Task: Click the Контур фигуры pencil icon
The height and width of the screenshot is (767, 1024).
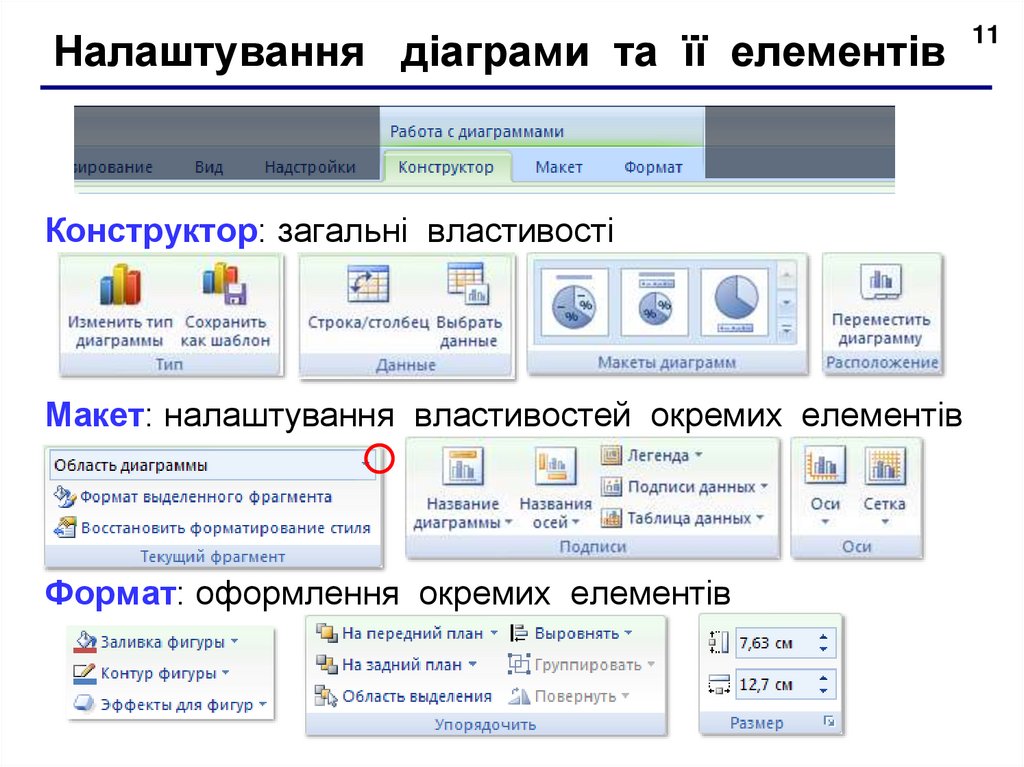Action: 85,673
